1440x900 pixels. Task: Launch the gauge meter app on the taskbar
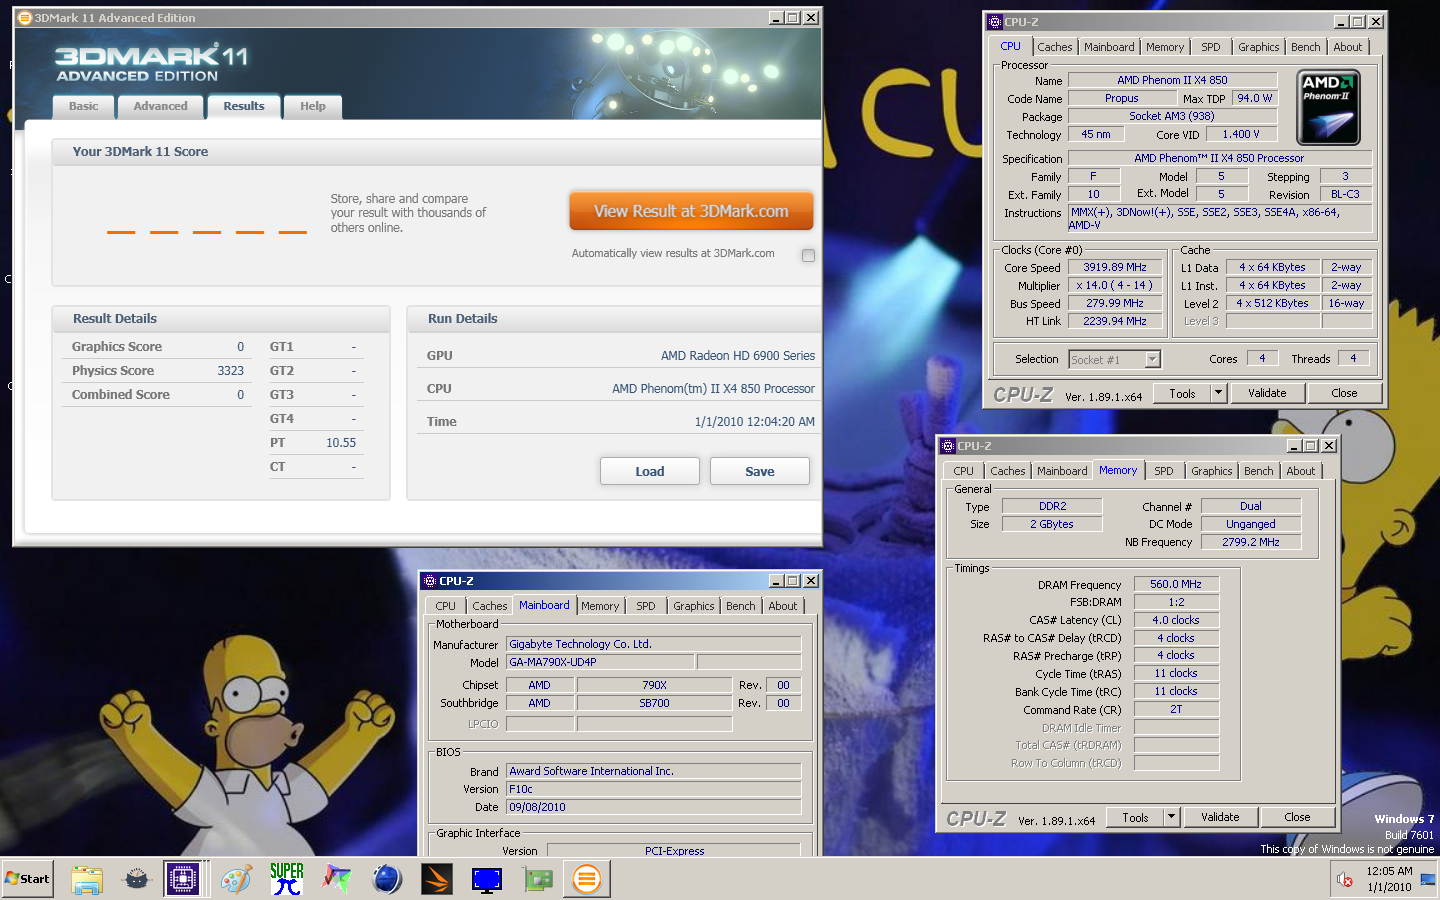[137, 879]
